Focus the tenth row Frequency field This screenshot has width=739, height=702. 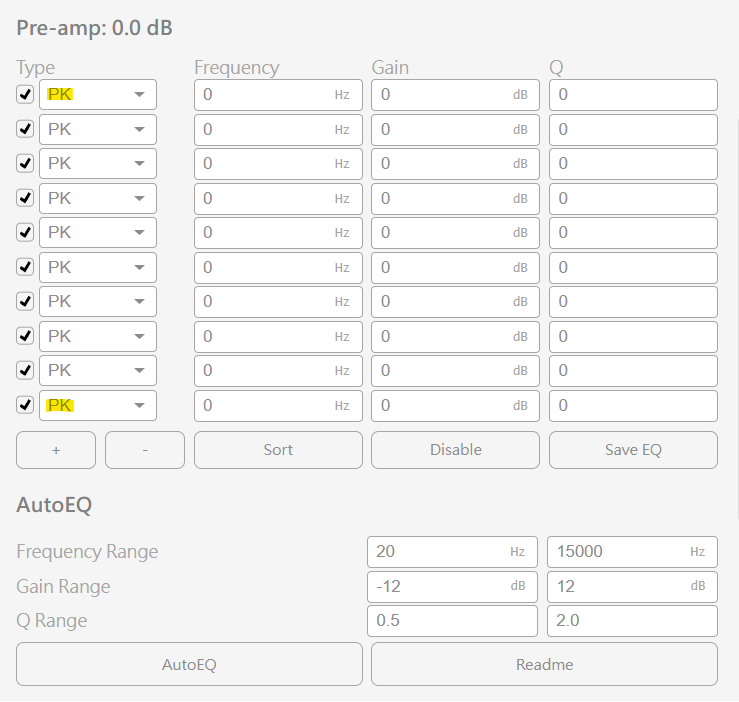point(278,405)
